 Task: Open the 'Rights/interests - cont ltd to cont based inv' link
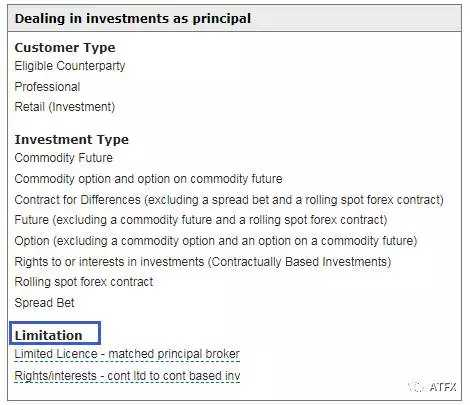coord(127,376)
